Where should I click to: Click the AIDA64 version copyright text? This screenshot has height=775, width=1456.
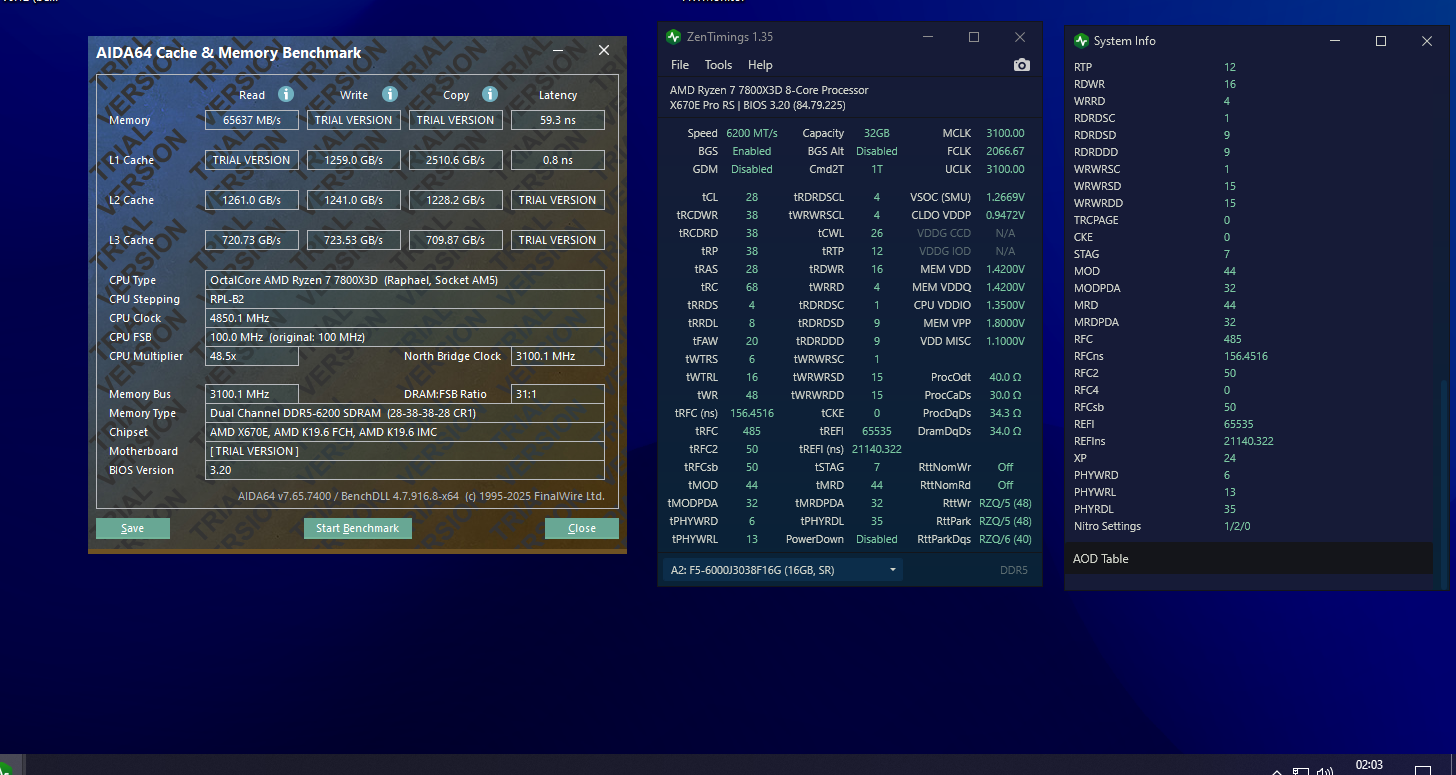point(421,496)
